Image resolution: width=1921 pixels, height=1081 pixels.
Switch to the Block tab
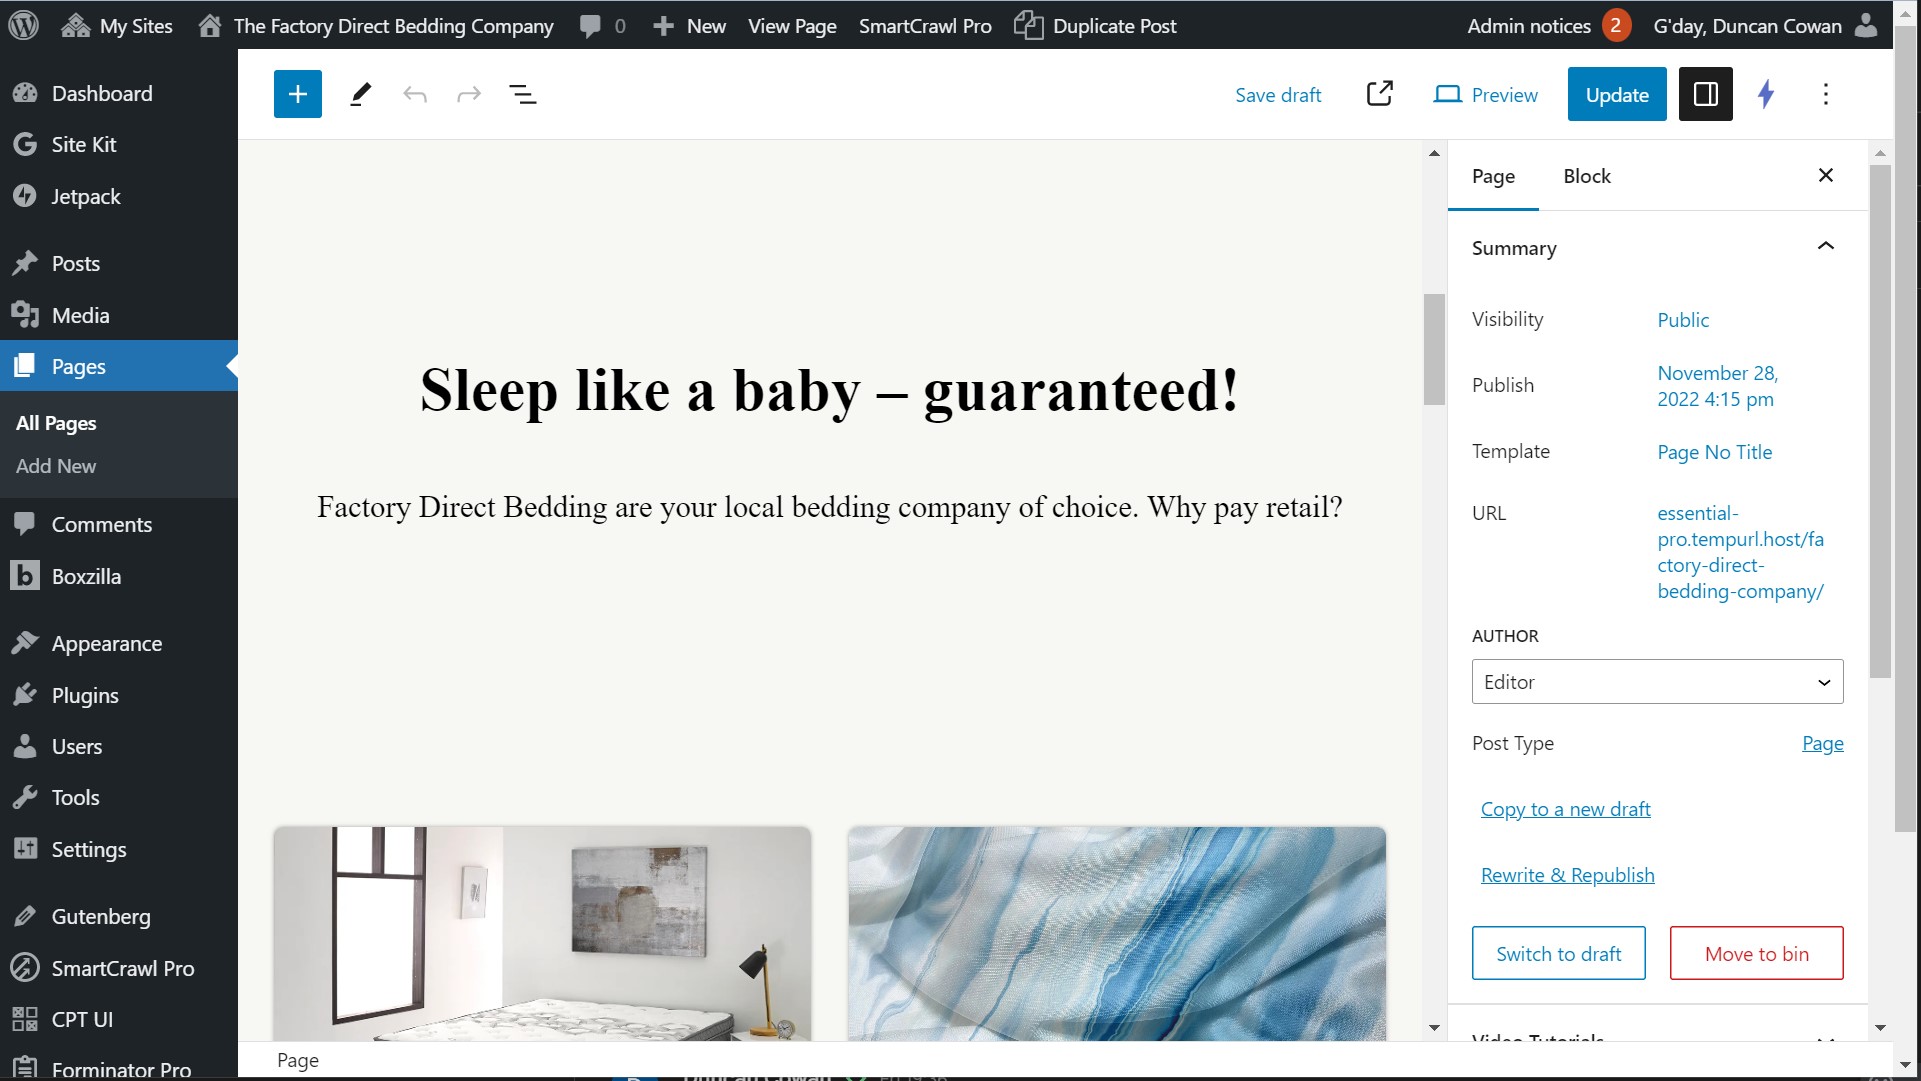click(1587, 176)
